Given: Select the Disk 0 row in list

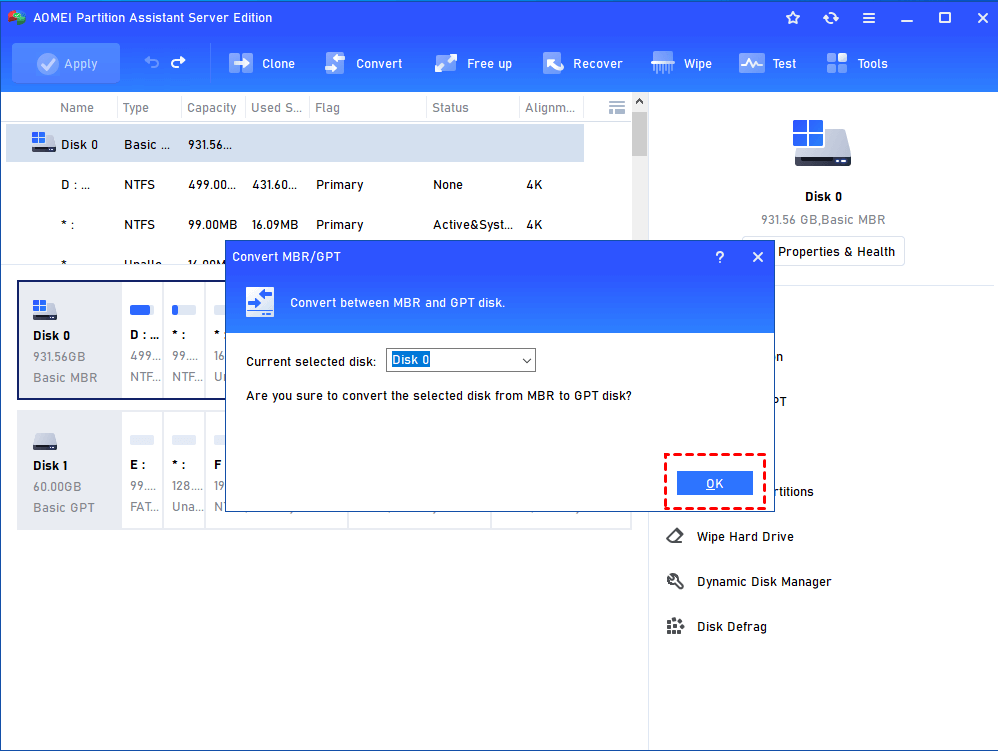Looking at the screenshot, I should (x=295, y=144).
